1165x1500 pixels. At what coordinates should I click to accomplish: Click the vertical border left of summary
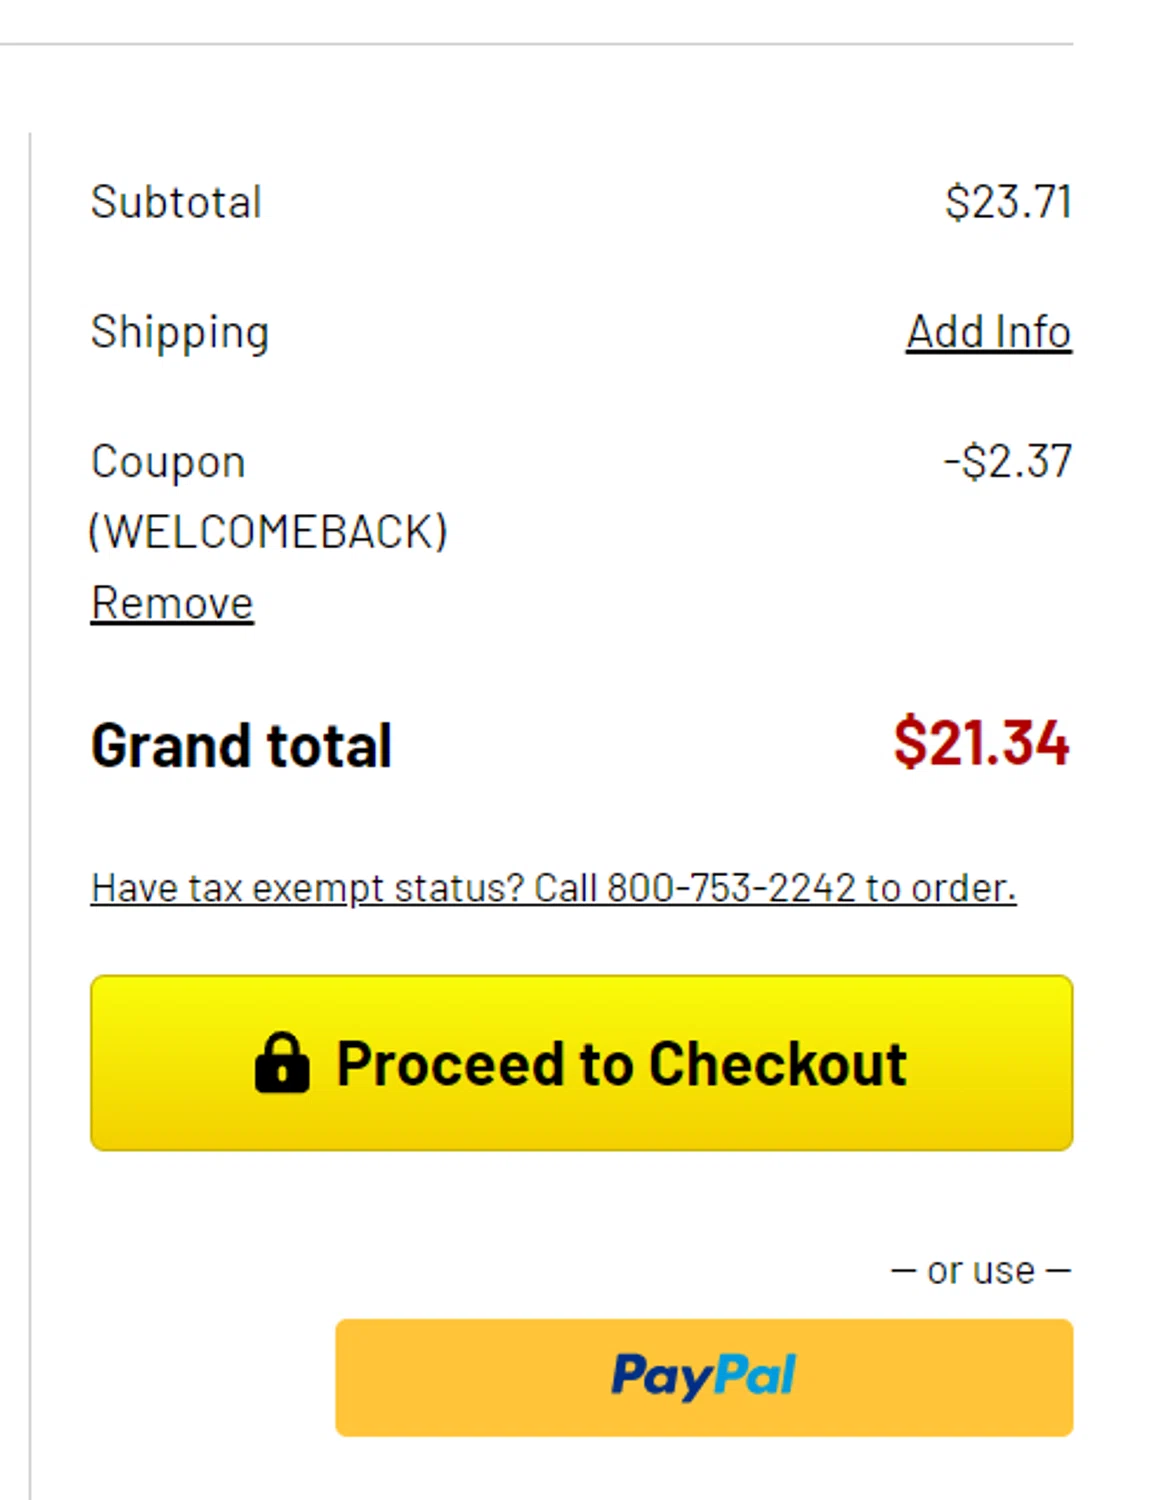pyautogui.click(x=31, y=800)
